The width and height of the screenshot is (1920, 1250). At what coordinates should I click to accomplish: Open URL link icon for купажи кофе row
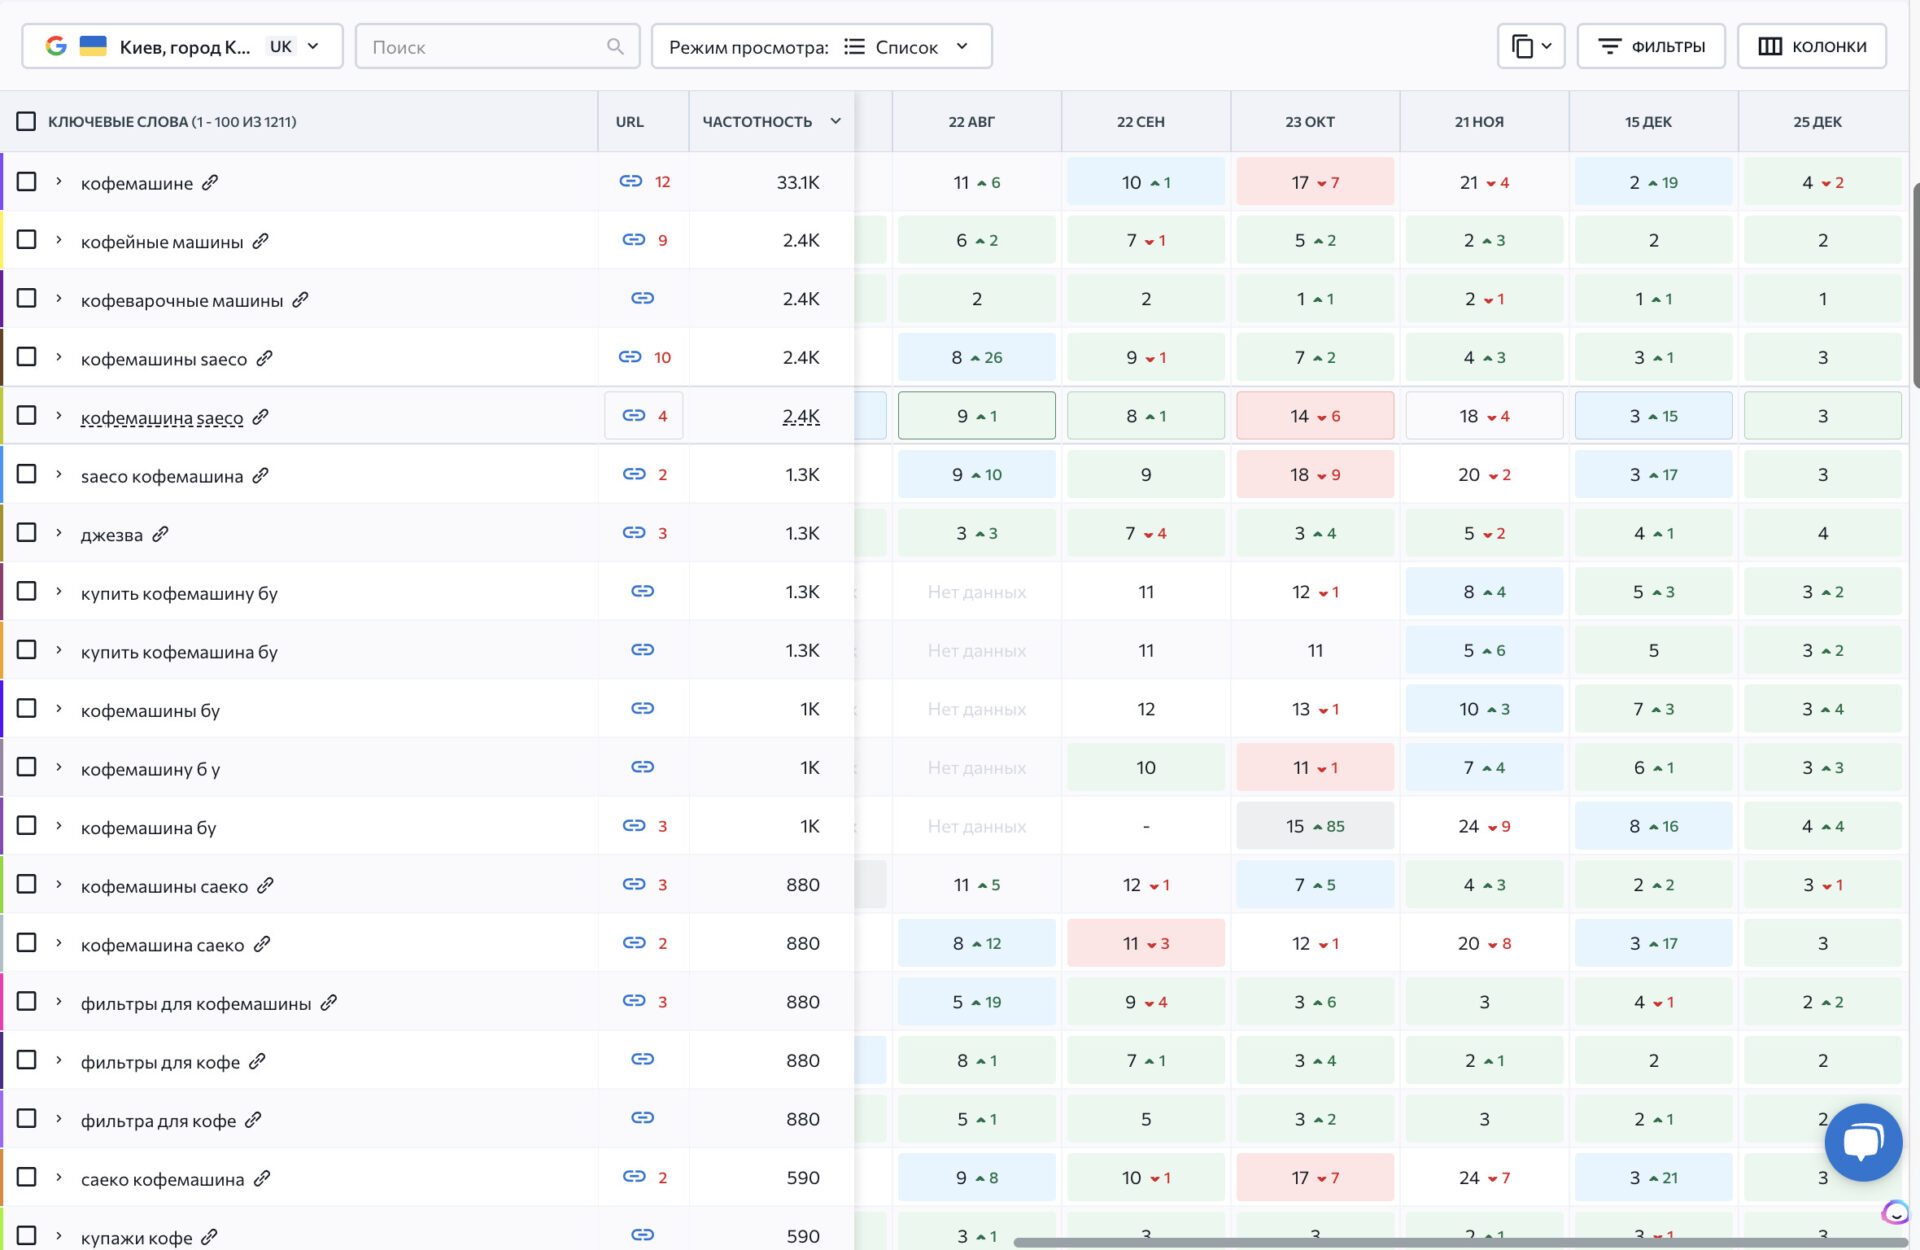tap(643, 1236)
